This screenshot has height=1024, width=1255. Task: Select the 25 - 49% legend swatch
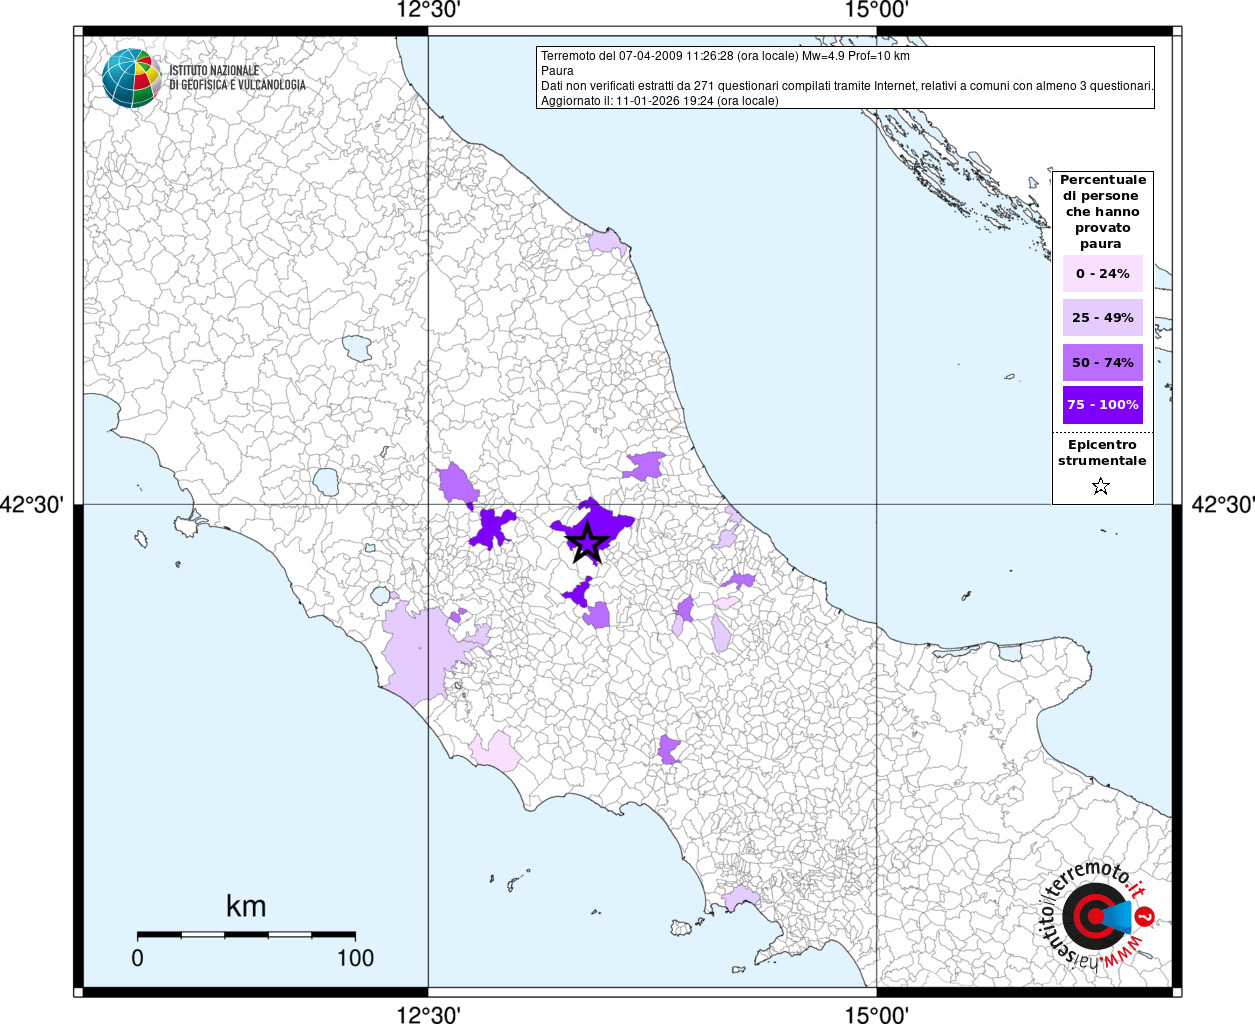click(x=1102, y=318)
